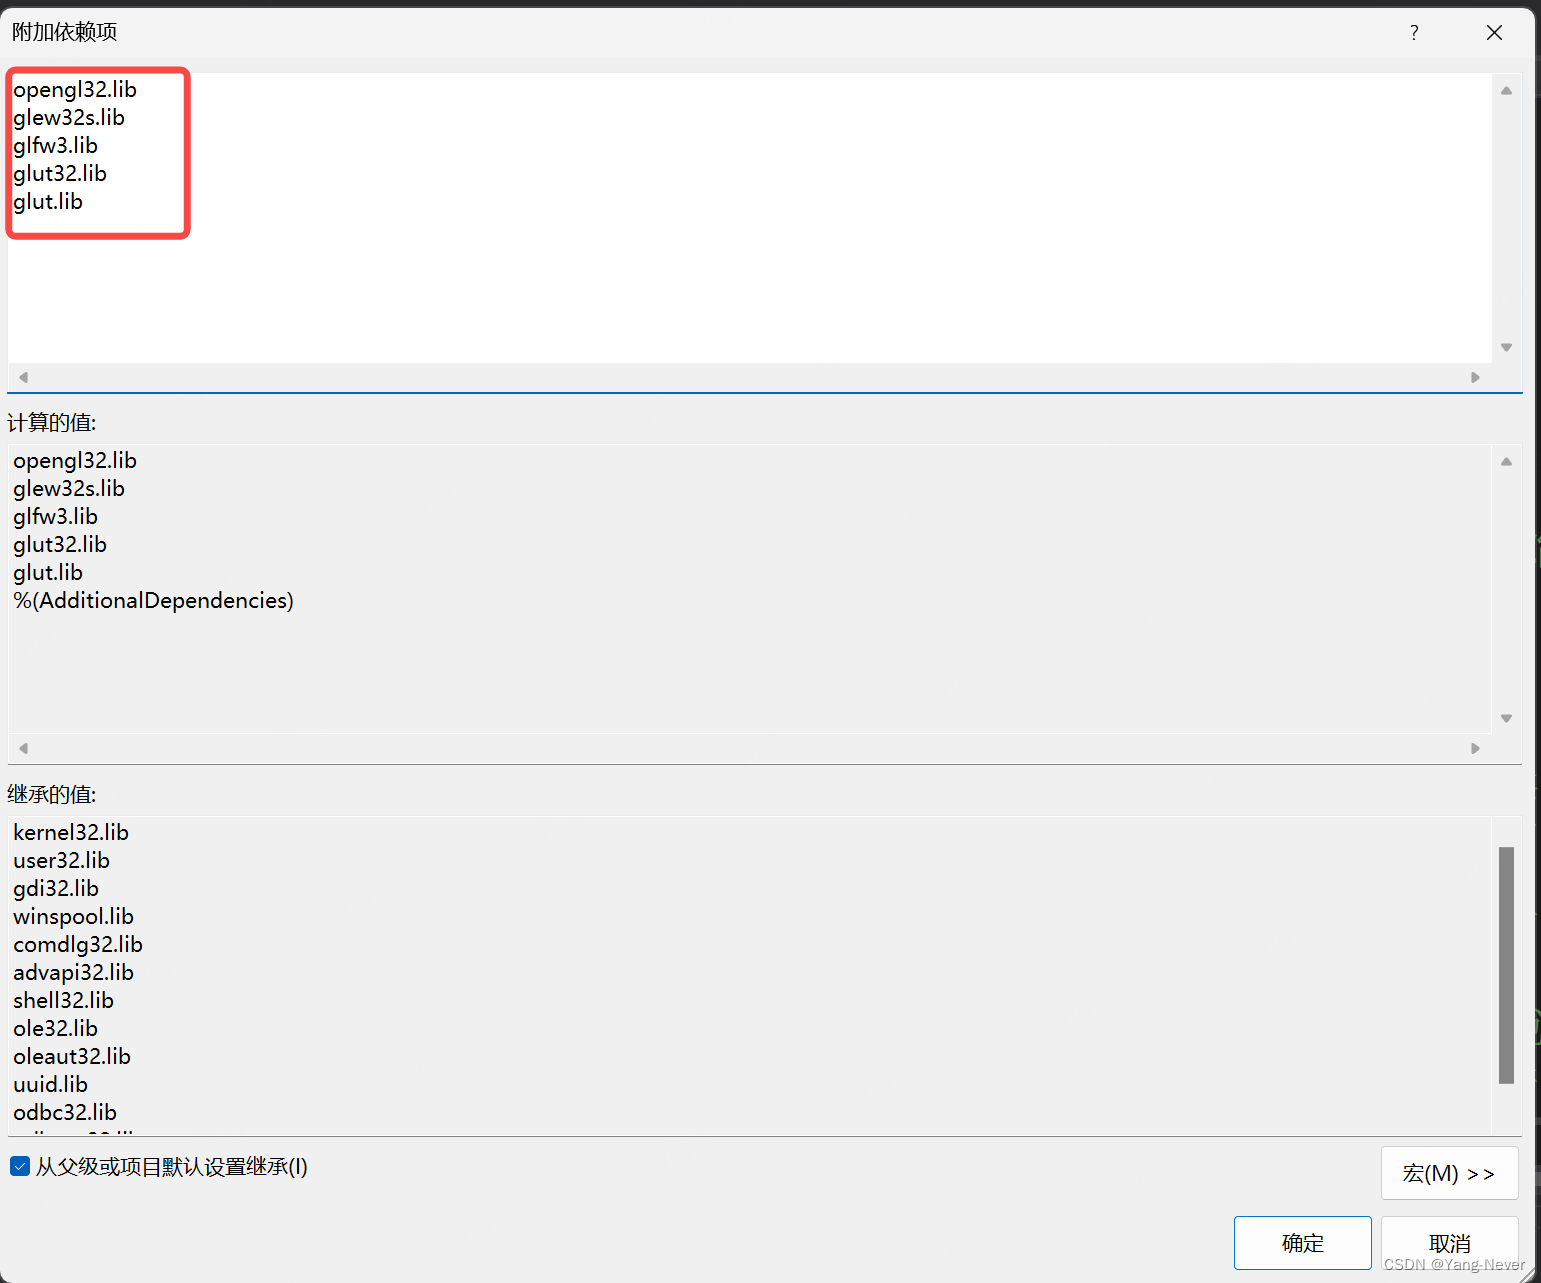Click the edit box scroll right arrow
Image resolution: width=1541 pixels, height=1283 pixels.
pyautogui.click(x=1475, y=377)
